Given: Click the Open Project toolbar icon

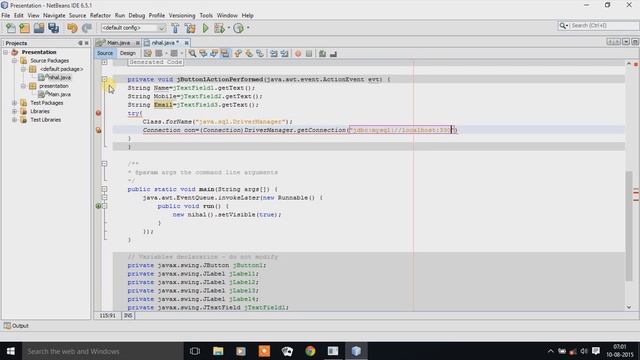Looking at the screenshot, I should click(39, 28).
